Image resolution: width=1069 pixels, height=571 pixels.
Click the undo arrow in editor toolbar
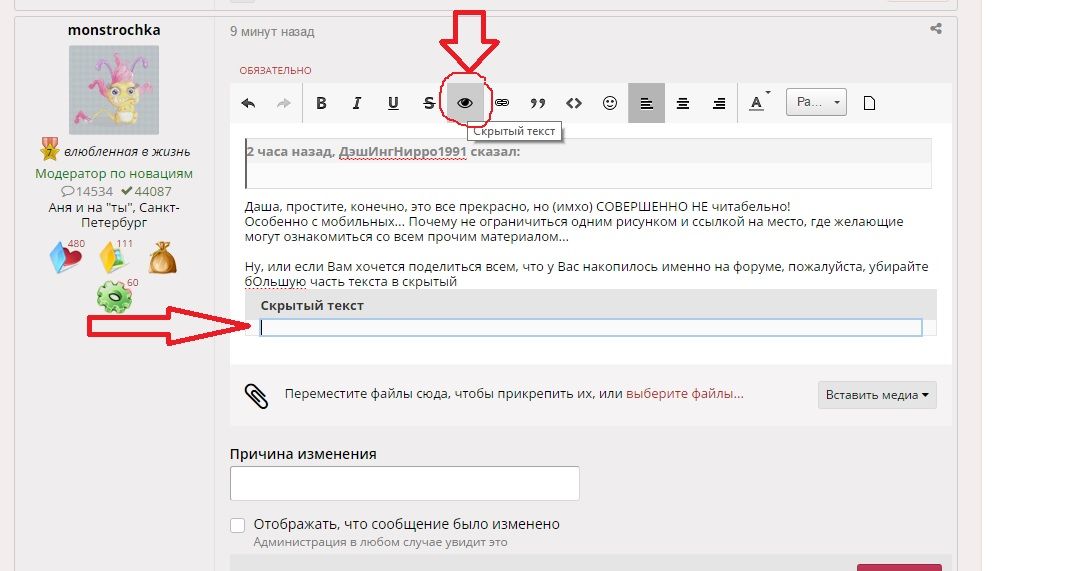pos(249,103)
